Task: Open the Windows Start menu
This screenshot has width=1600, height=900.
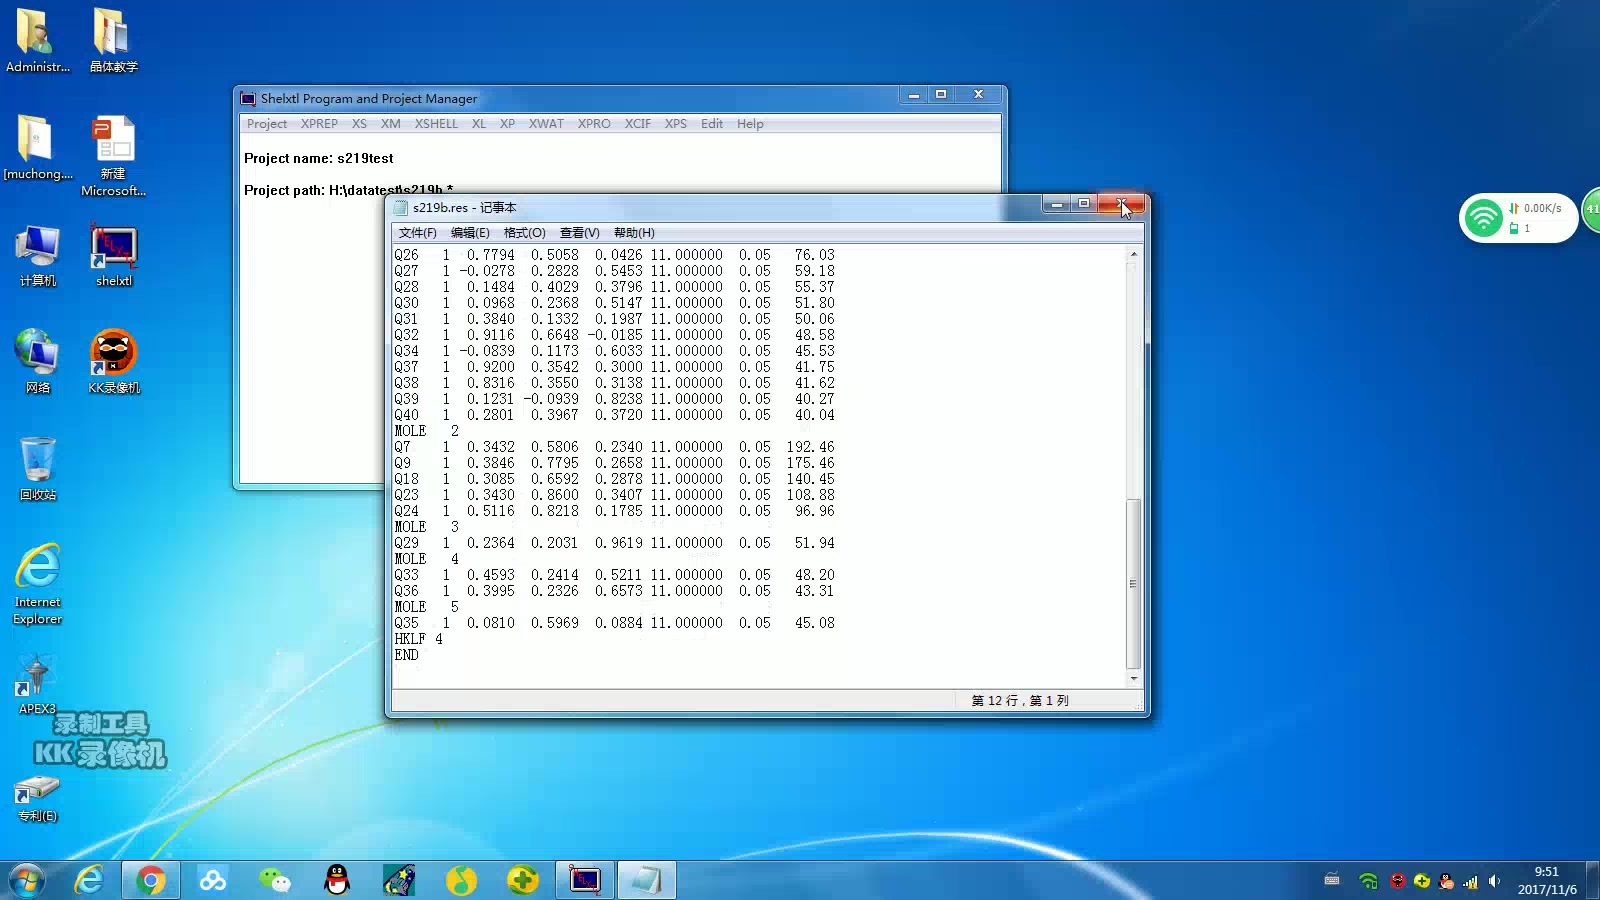Action: pos(27,880)
